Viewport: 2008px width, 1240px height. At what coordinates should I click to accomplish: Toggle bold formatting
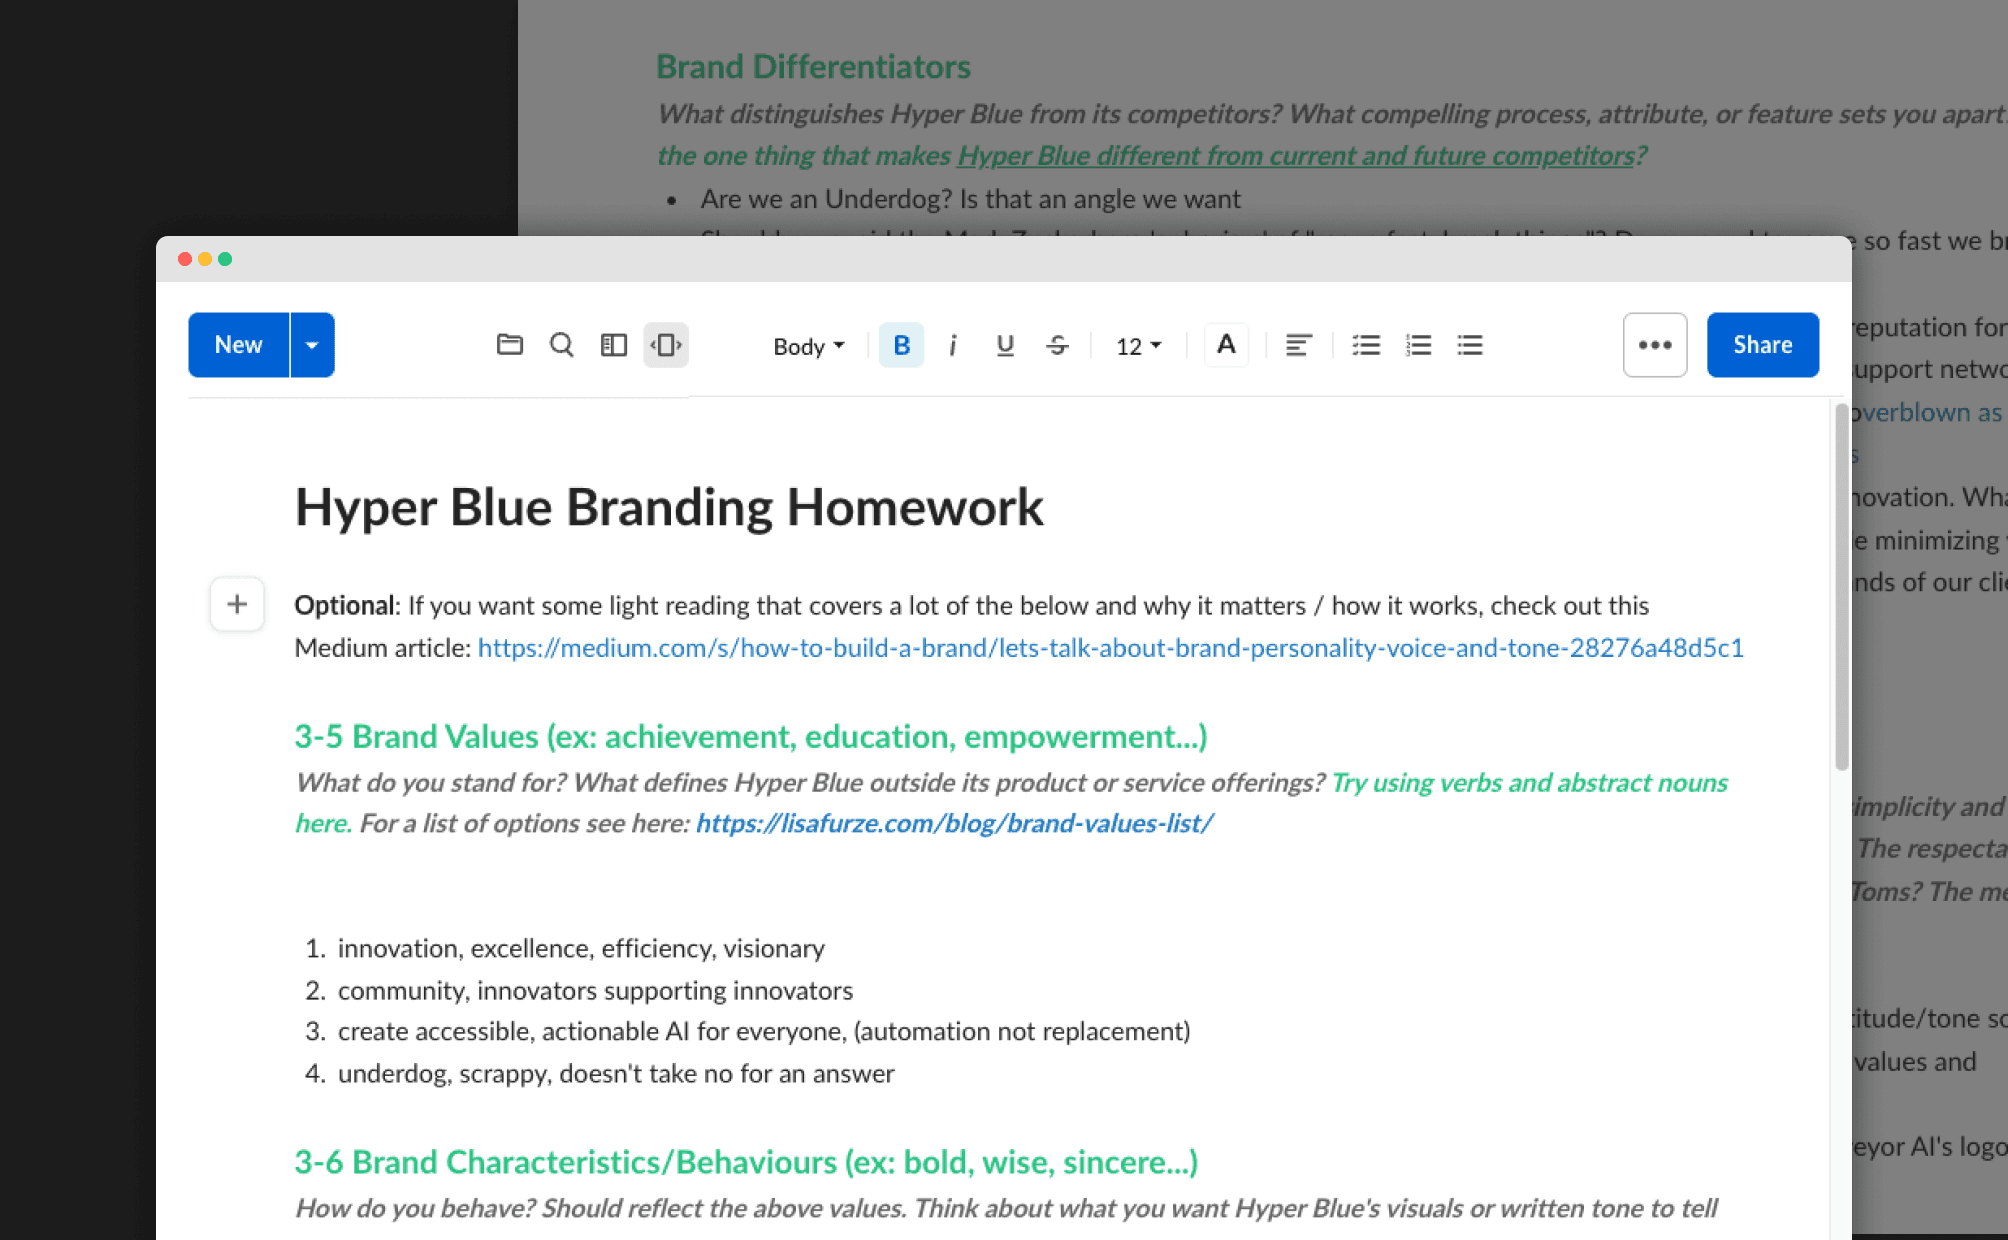pyautogui.click(x=901, y=345)
